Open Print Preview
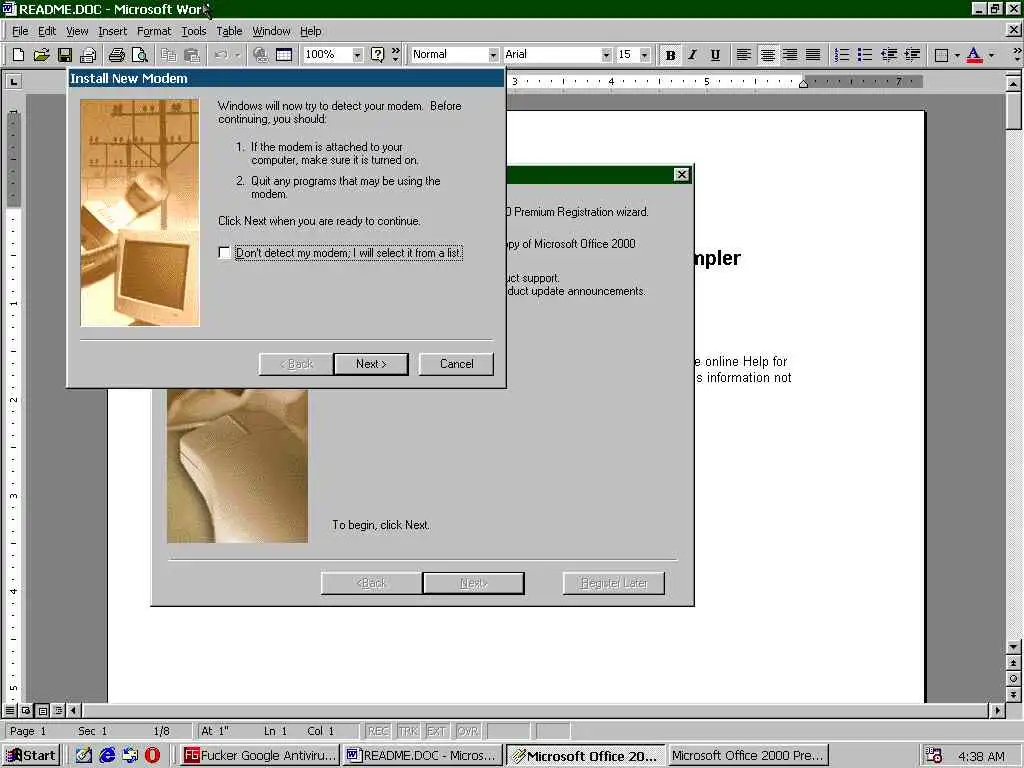 tap(139, 55)
